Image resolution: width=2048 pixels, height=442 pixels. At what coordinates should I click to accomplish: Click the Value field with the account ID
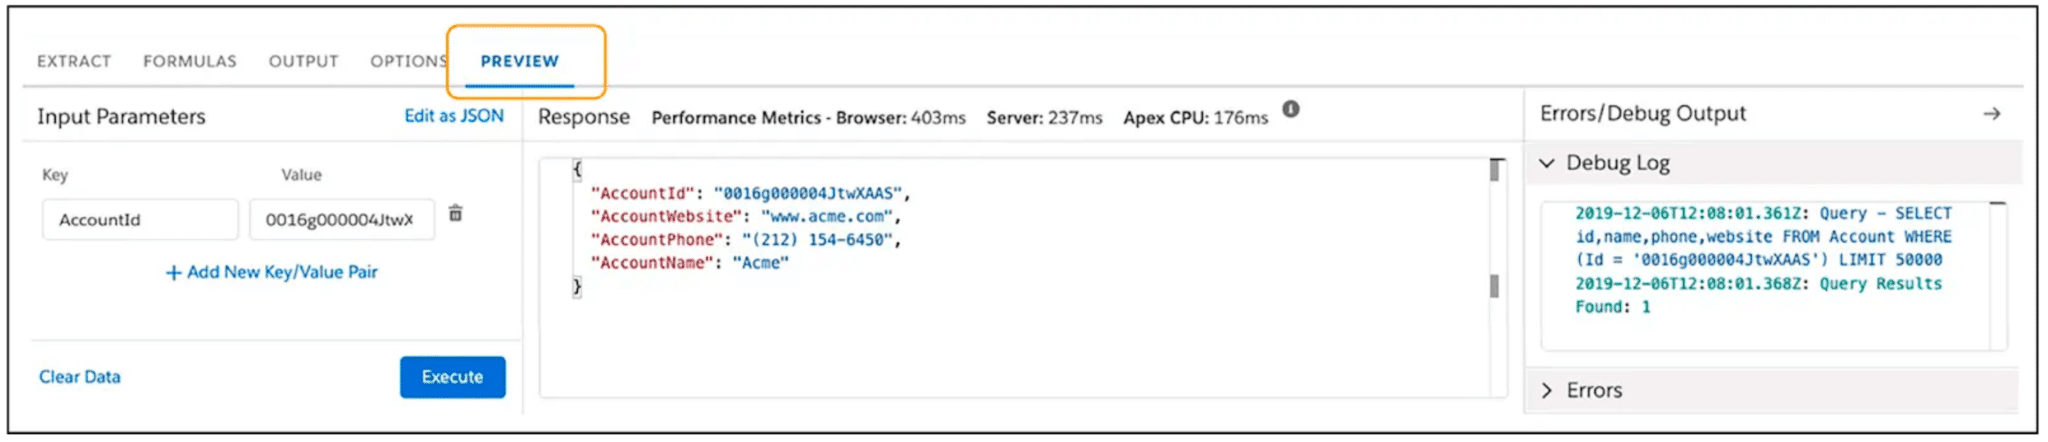point(340,220)
